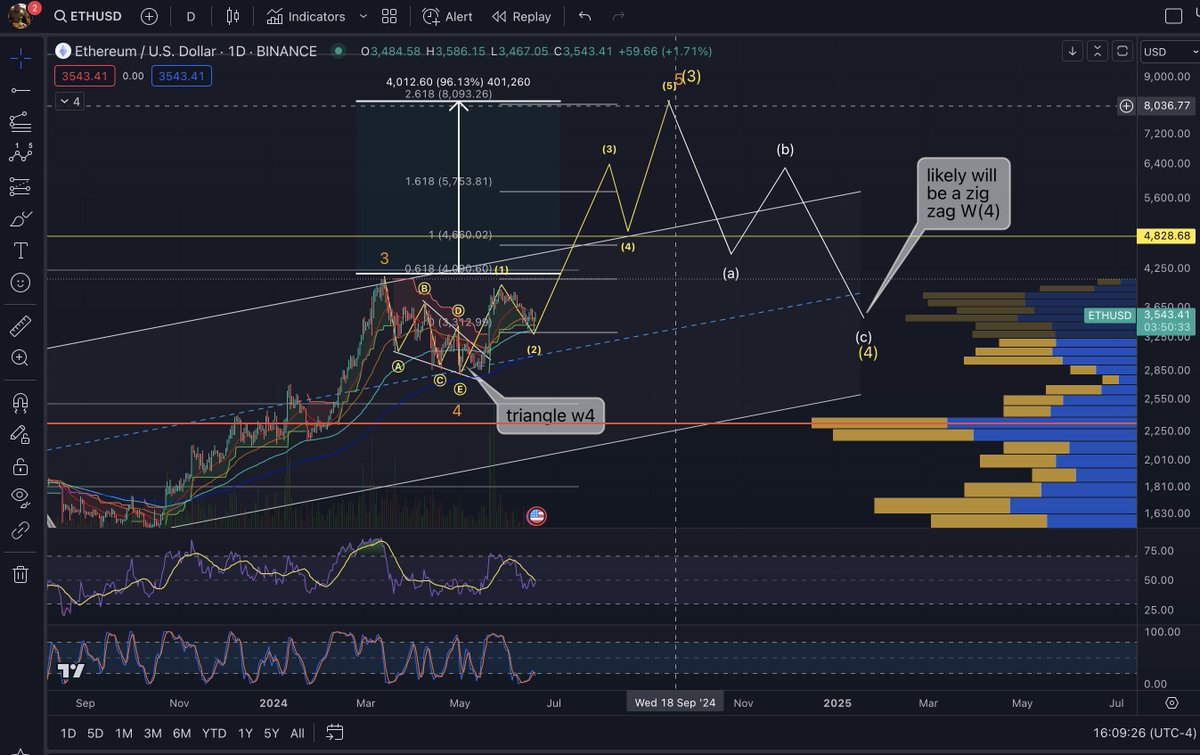Select the 1M time range
This screenshot has width=1200, height=755.
(124, 733)
